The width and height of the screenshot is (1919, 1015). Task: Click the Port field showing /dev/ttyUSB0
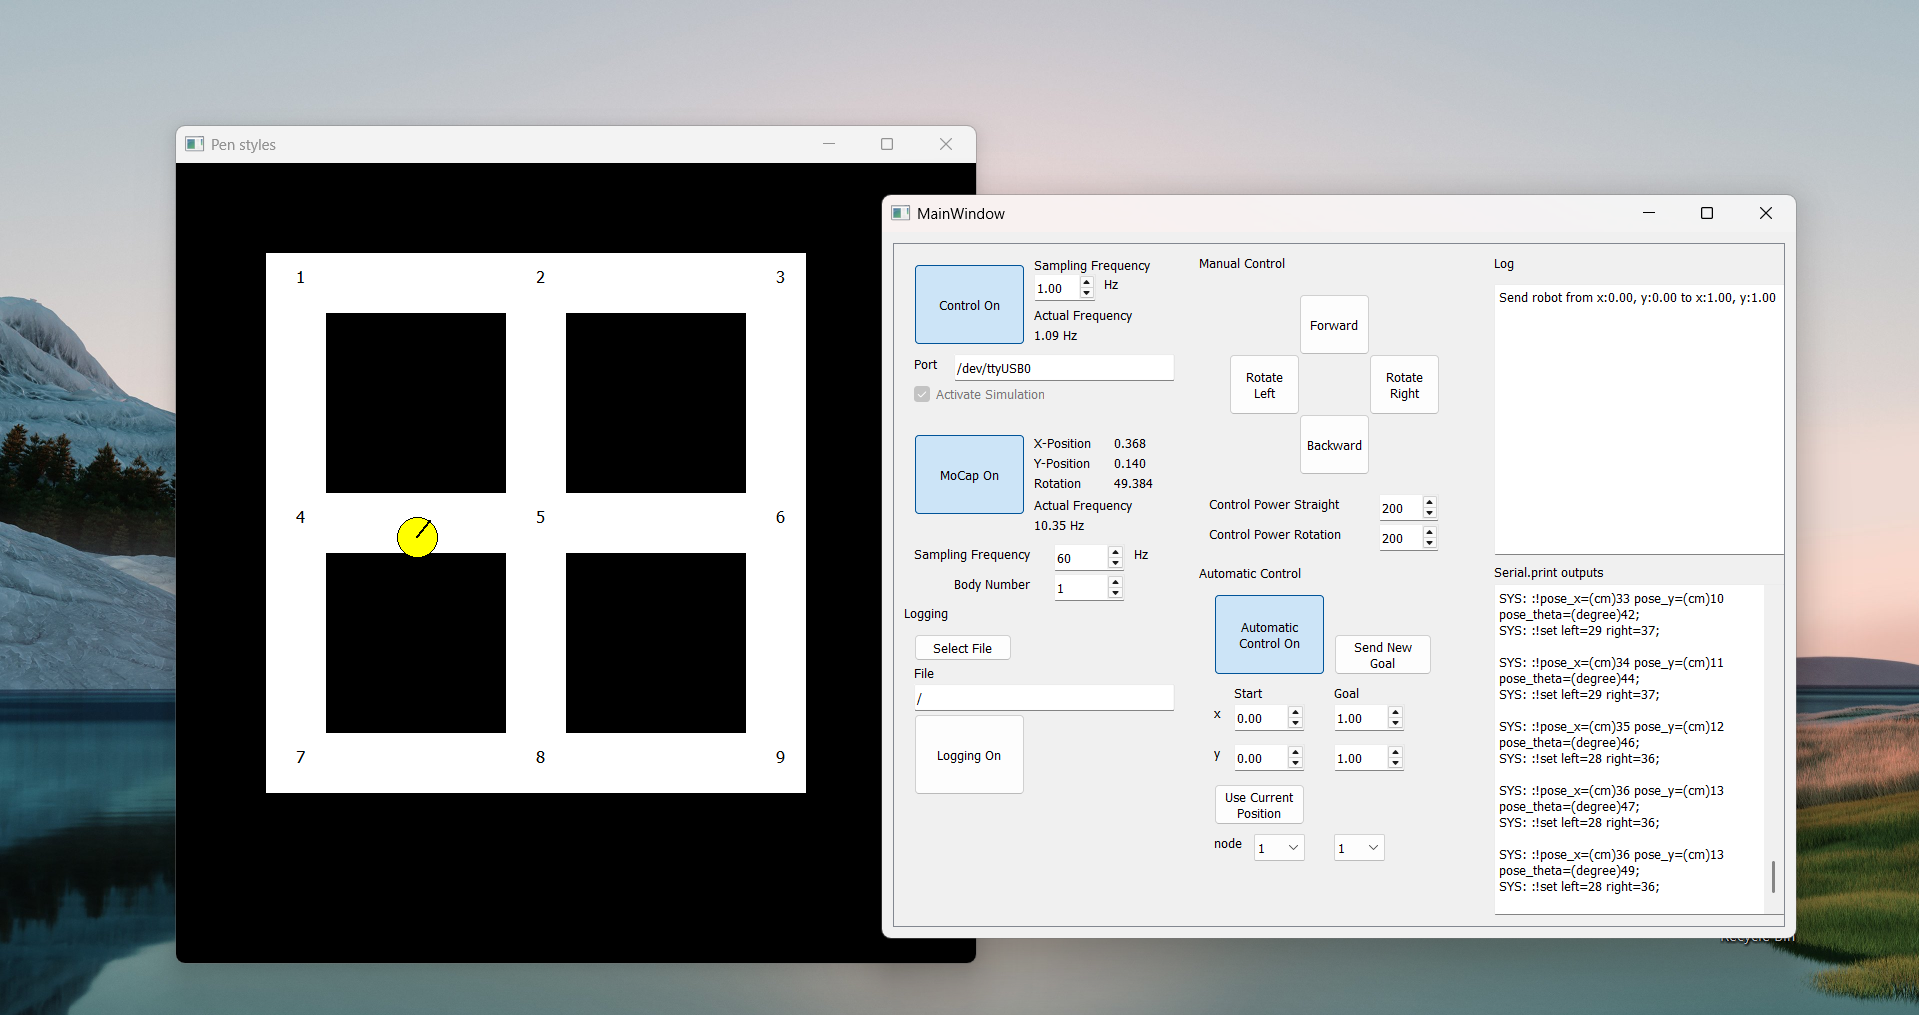click(1063, 368)
